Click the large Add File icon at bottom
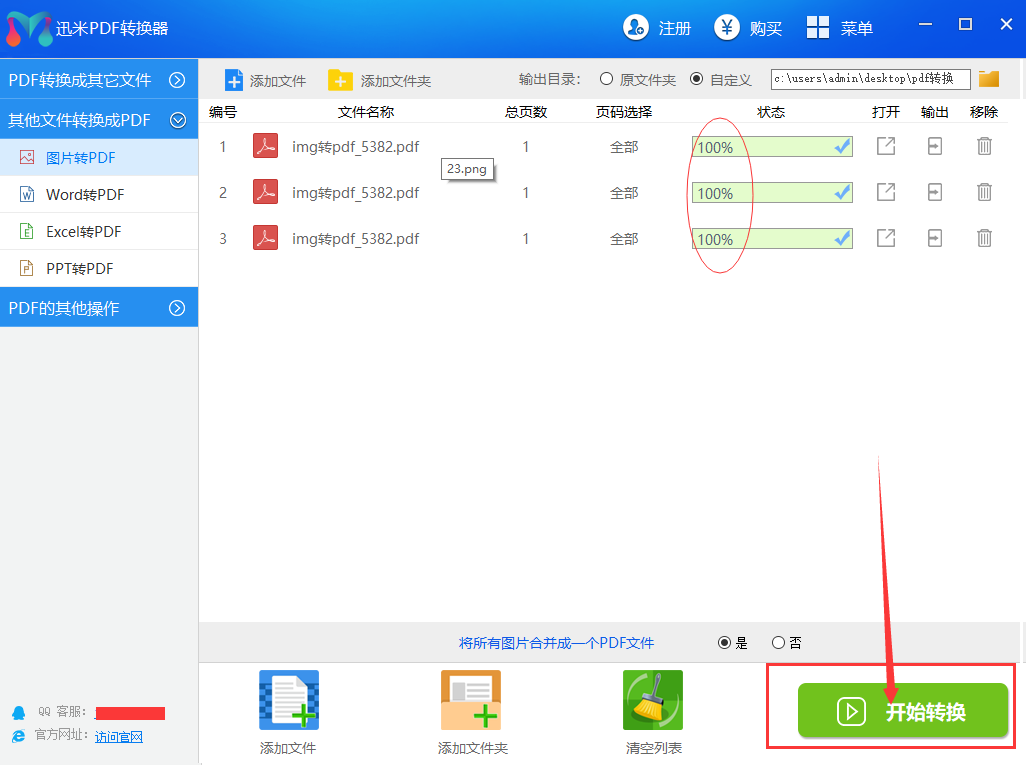 click(x=289, y=700)
